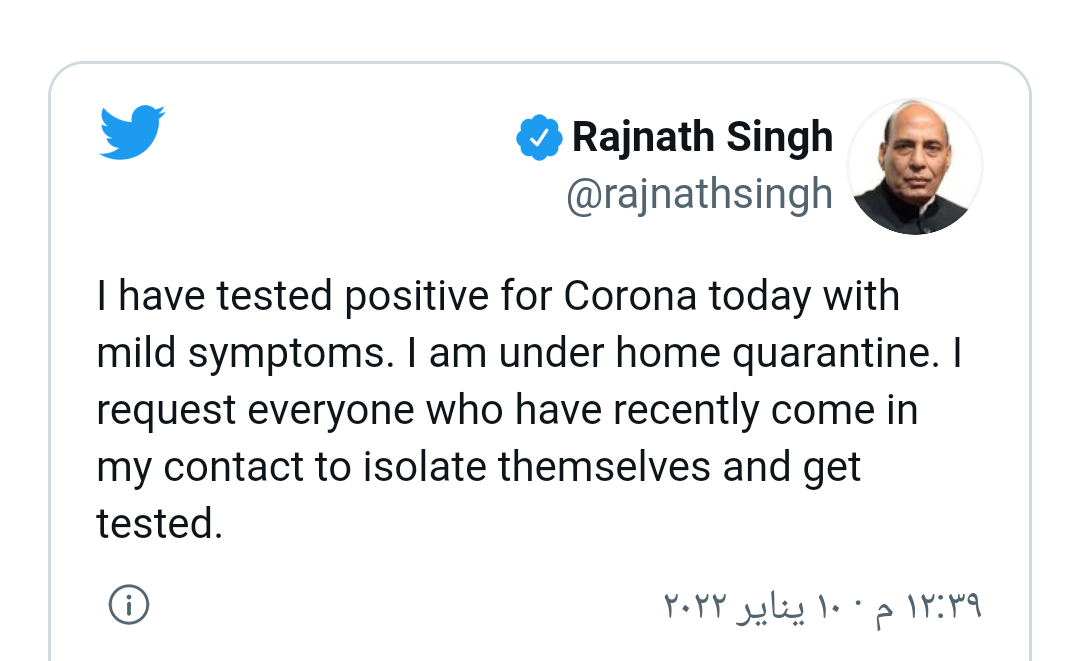This screenshot has width=1080, height=661.
Task: Click the word 'contact' in tweet text
Action: click(233, 468)
